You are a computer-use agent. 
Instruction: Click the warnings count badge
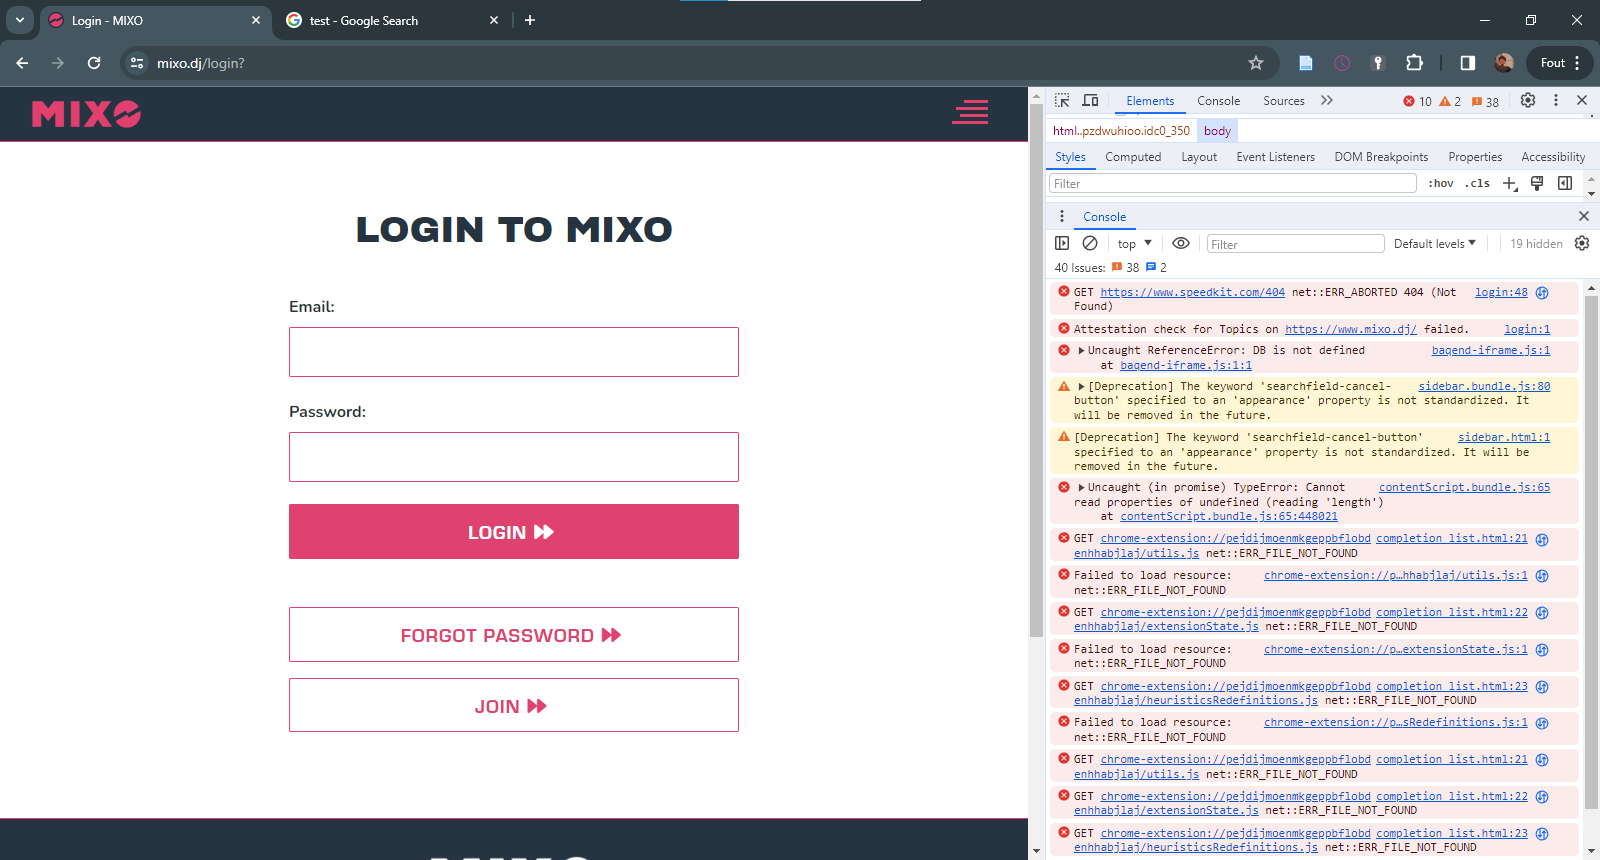click(x=1450, y=101)
